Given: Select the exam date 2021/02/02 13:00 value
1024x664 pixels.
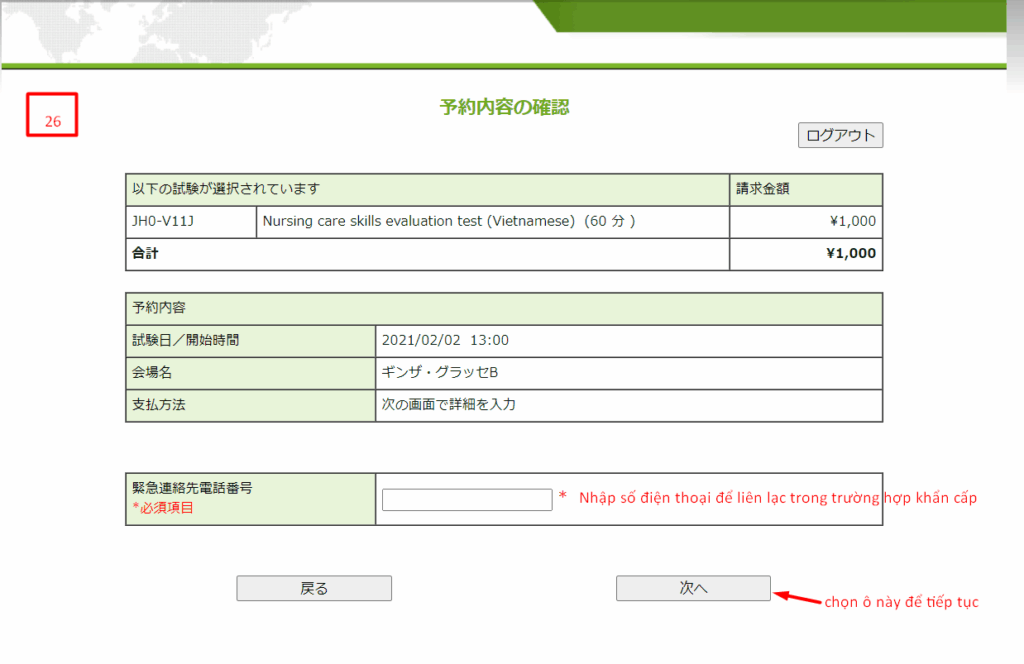Looking at the screenshot, I should (x=445, y=340).
